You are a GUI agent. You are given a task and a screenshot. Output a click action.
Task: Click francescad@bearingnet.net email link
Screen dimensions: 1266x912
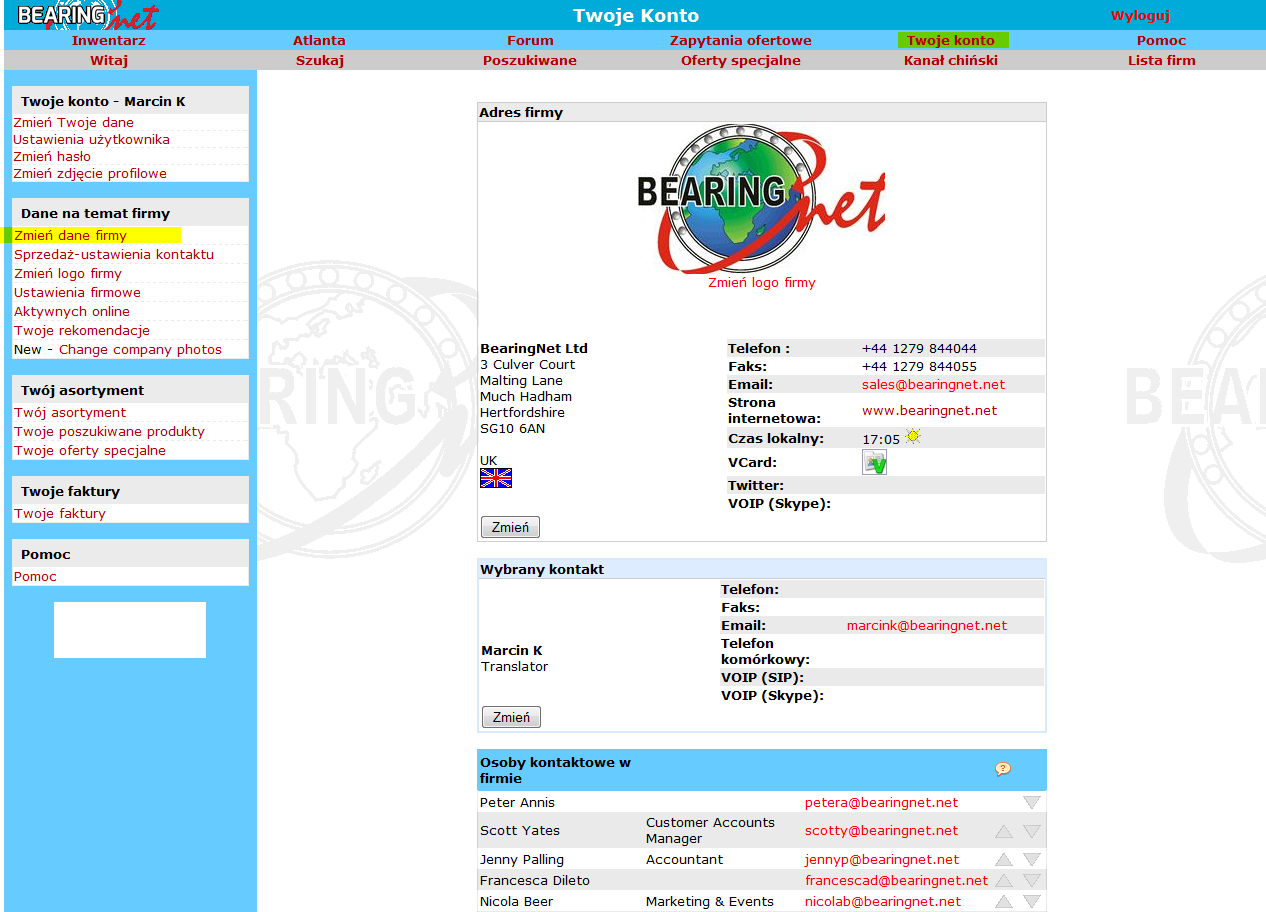coord(897,881)
